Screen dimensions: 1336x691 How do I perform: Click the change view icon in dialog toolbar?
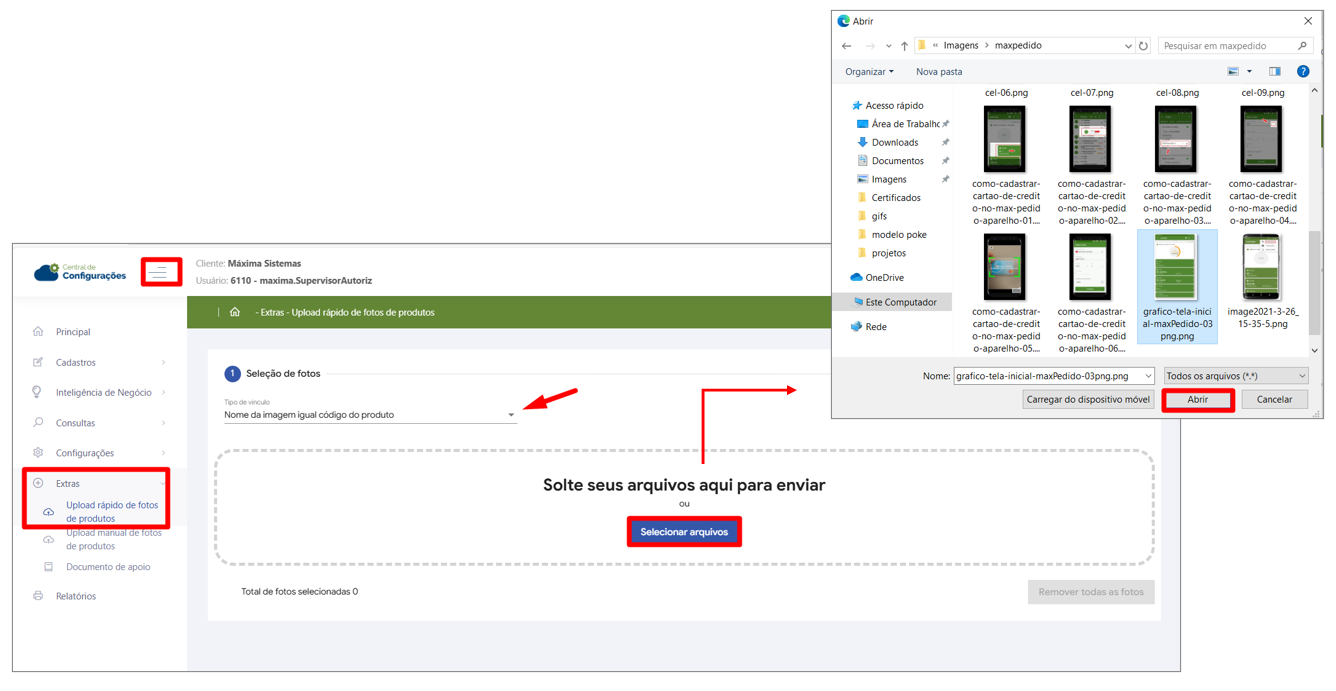coord(1233,72)
